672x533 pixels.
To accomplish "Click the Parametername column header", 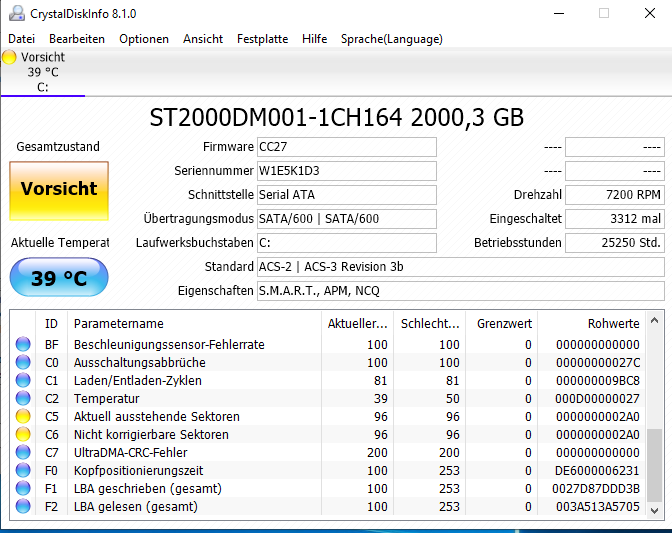I will click(x=194, y=323).
